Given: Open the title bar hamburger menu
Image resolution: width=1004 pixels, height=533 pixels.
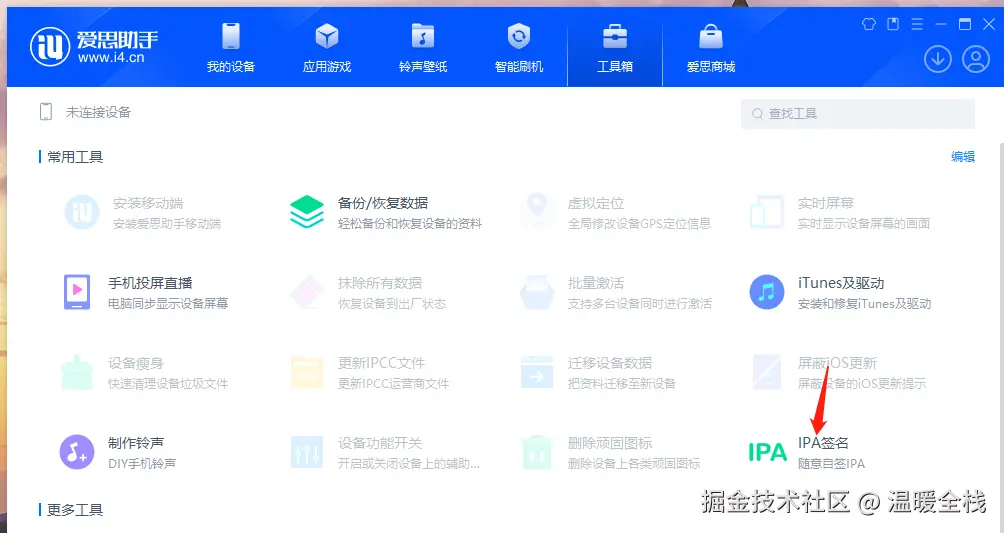Looking at the screenshot, I should 917,24.
